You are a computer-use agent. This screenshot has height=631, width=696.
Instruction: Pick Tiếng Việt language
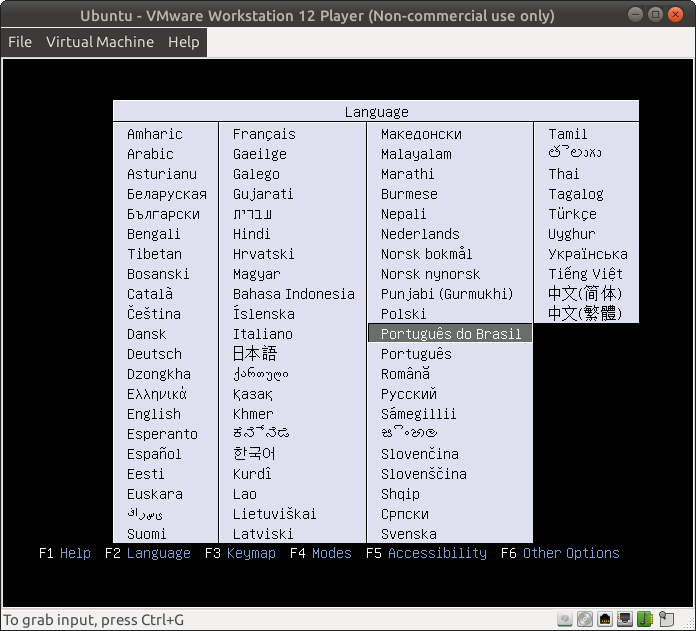585,274
